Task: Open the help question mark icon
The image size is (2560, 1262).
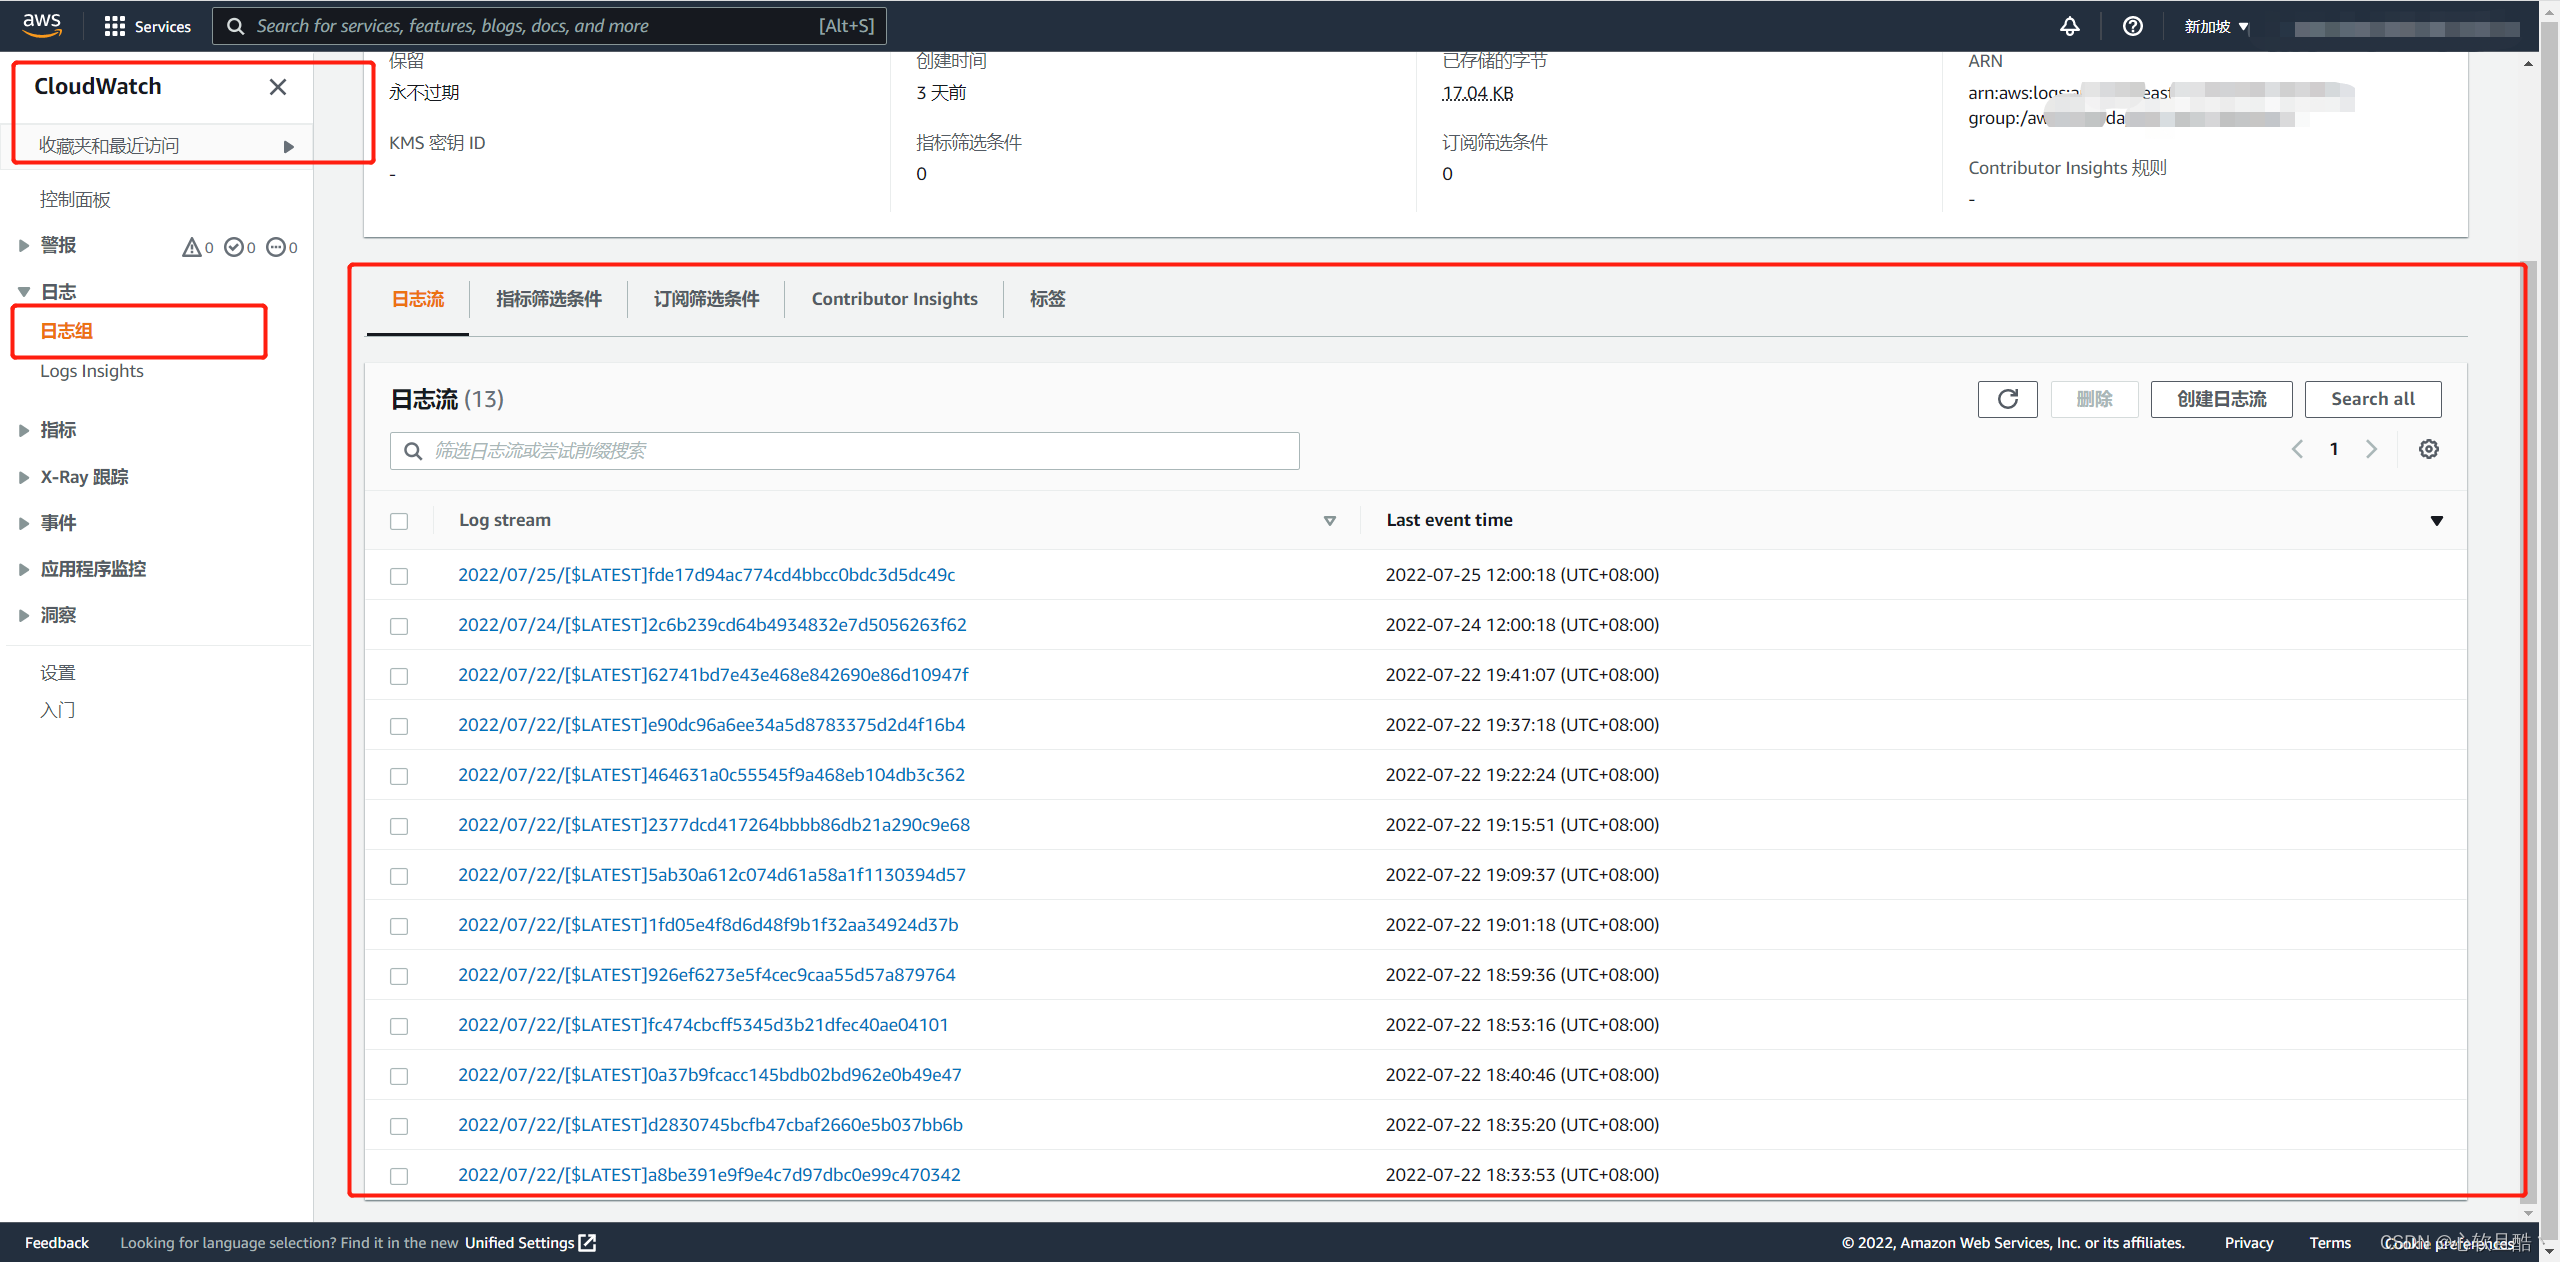Action: coord(2132,26)
